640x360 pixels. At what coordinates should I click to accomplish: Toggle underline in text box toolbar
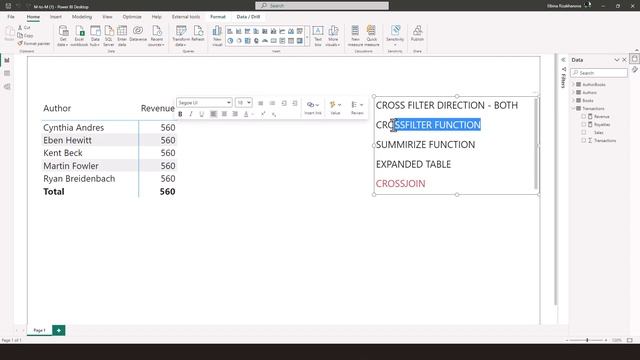point(202,114)
